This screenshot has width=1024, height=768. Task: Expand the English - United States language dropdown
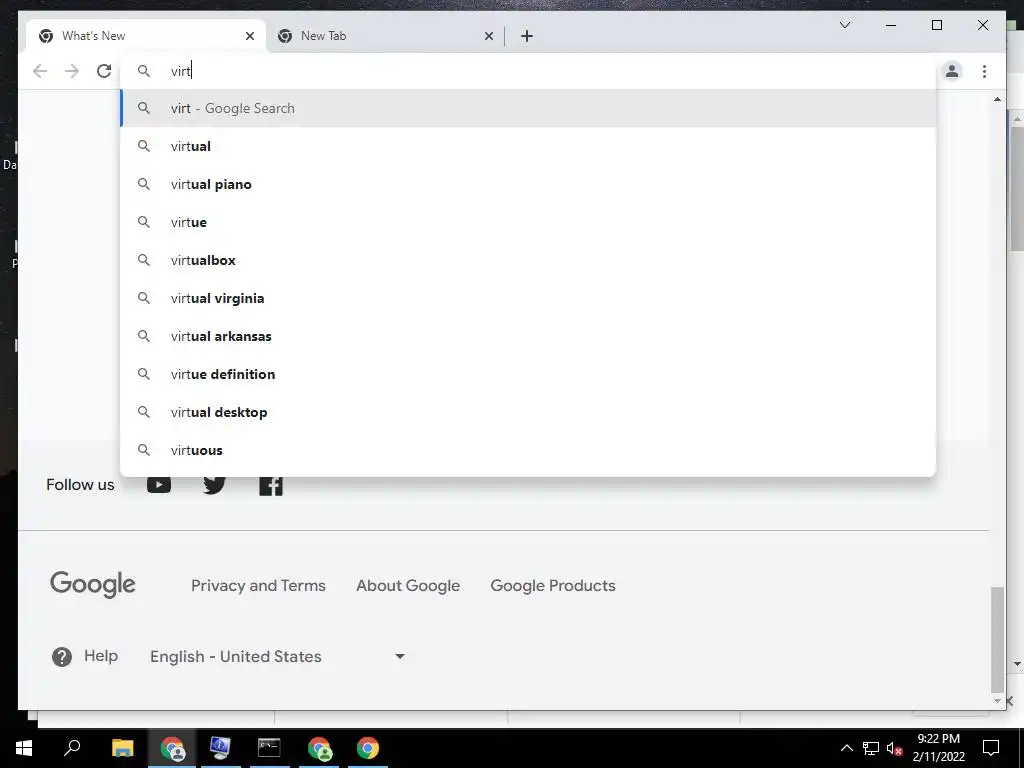click(x=278, y=656)
